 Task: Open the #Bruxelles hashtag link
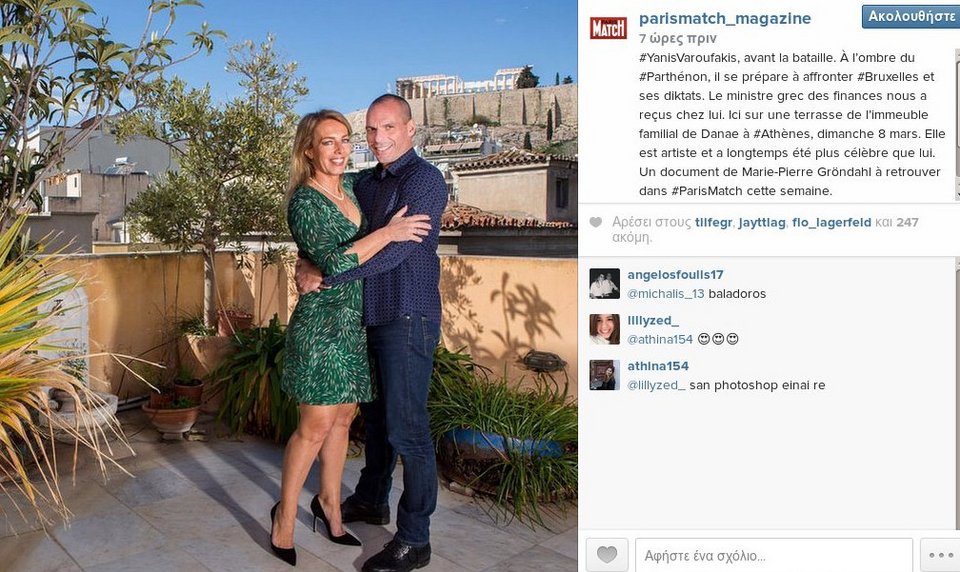pyautogui.click(x=889, y=77)
